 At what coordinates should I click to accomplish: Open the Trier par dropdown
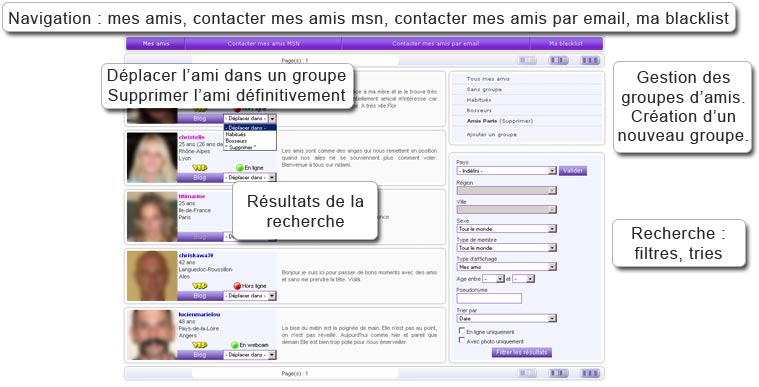coord(506,318)
